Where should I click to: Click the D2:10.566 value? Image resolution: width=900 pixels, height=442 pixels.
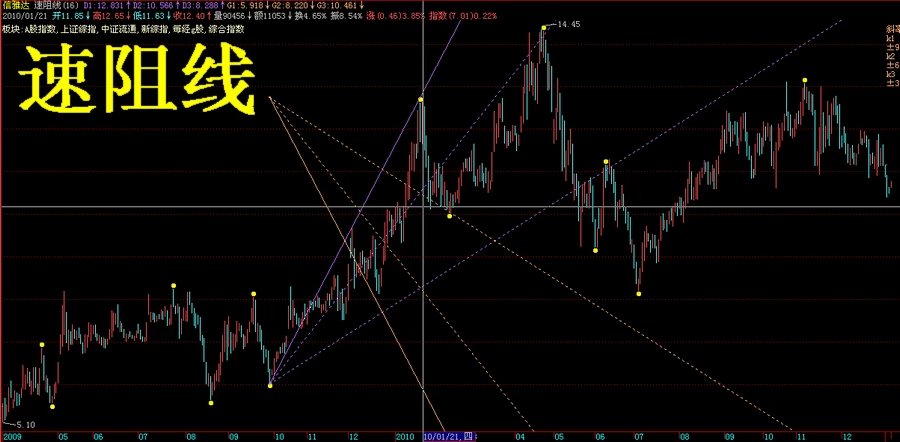pos(153,5)
